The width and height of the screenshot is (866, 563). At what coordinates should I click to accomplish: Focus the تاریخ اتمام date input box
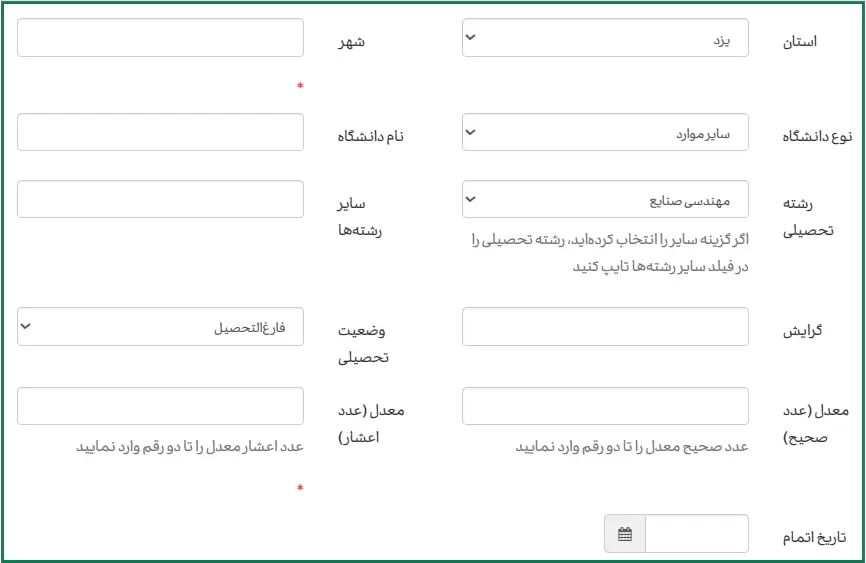[696, 534]
